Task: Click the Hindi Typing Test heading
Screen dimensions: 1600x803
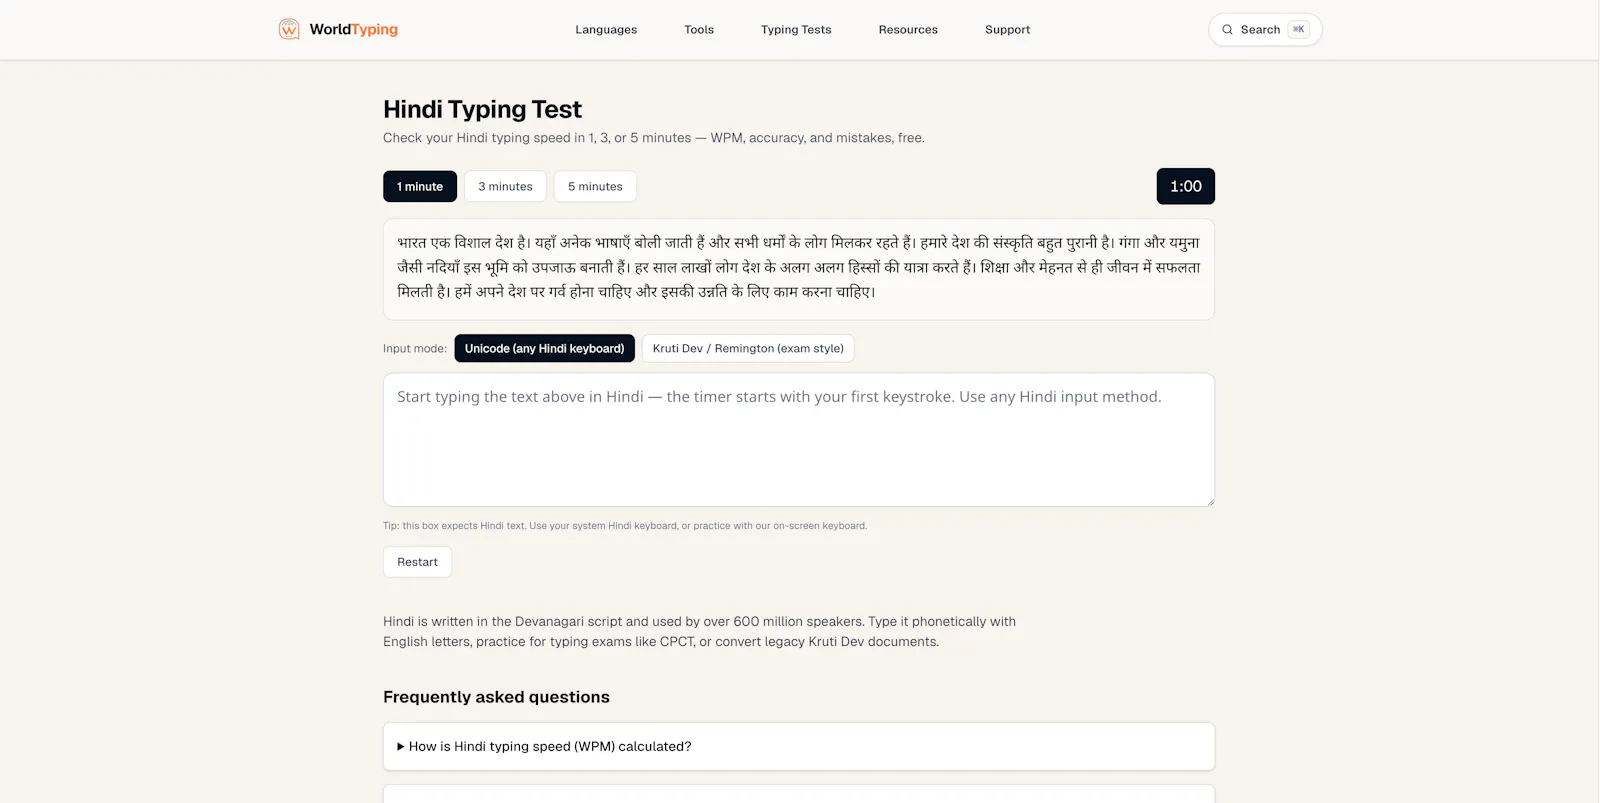Action: click(x=482, y=109)
